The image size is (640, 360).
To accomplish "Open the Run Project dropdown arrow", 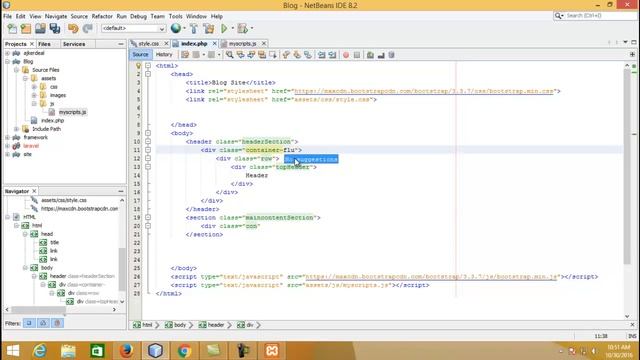I will click(233, 28).
